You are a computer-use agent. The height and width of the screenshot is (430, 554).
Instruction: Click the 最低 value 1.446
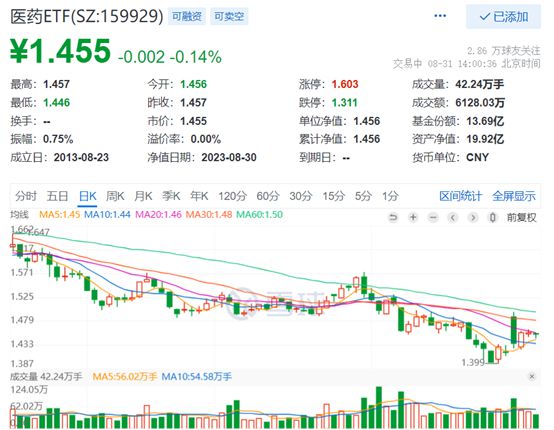click(x=57, y=102)
